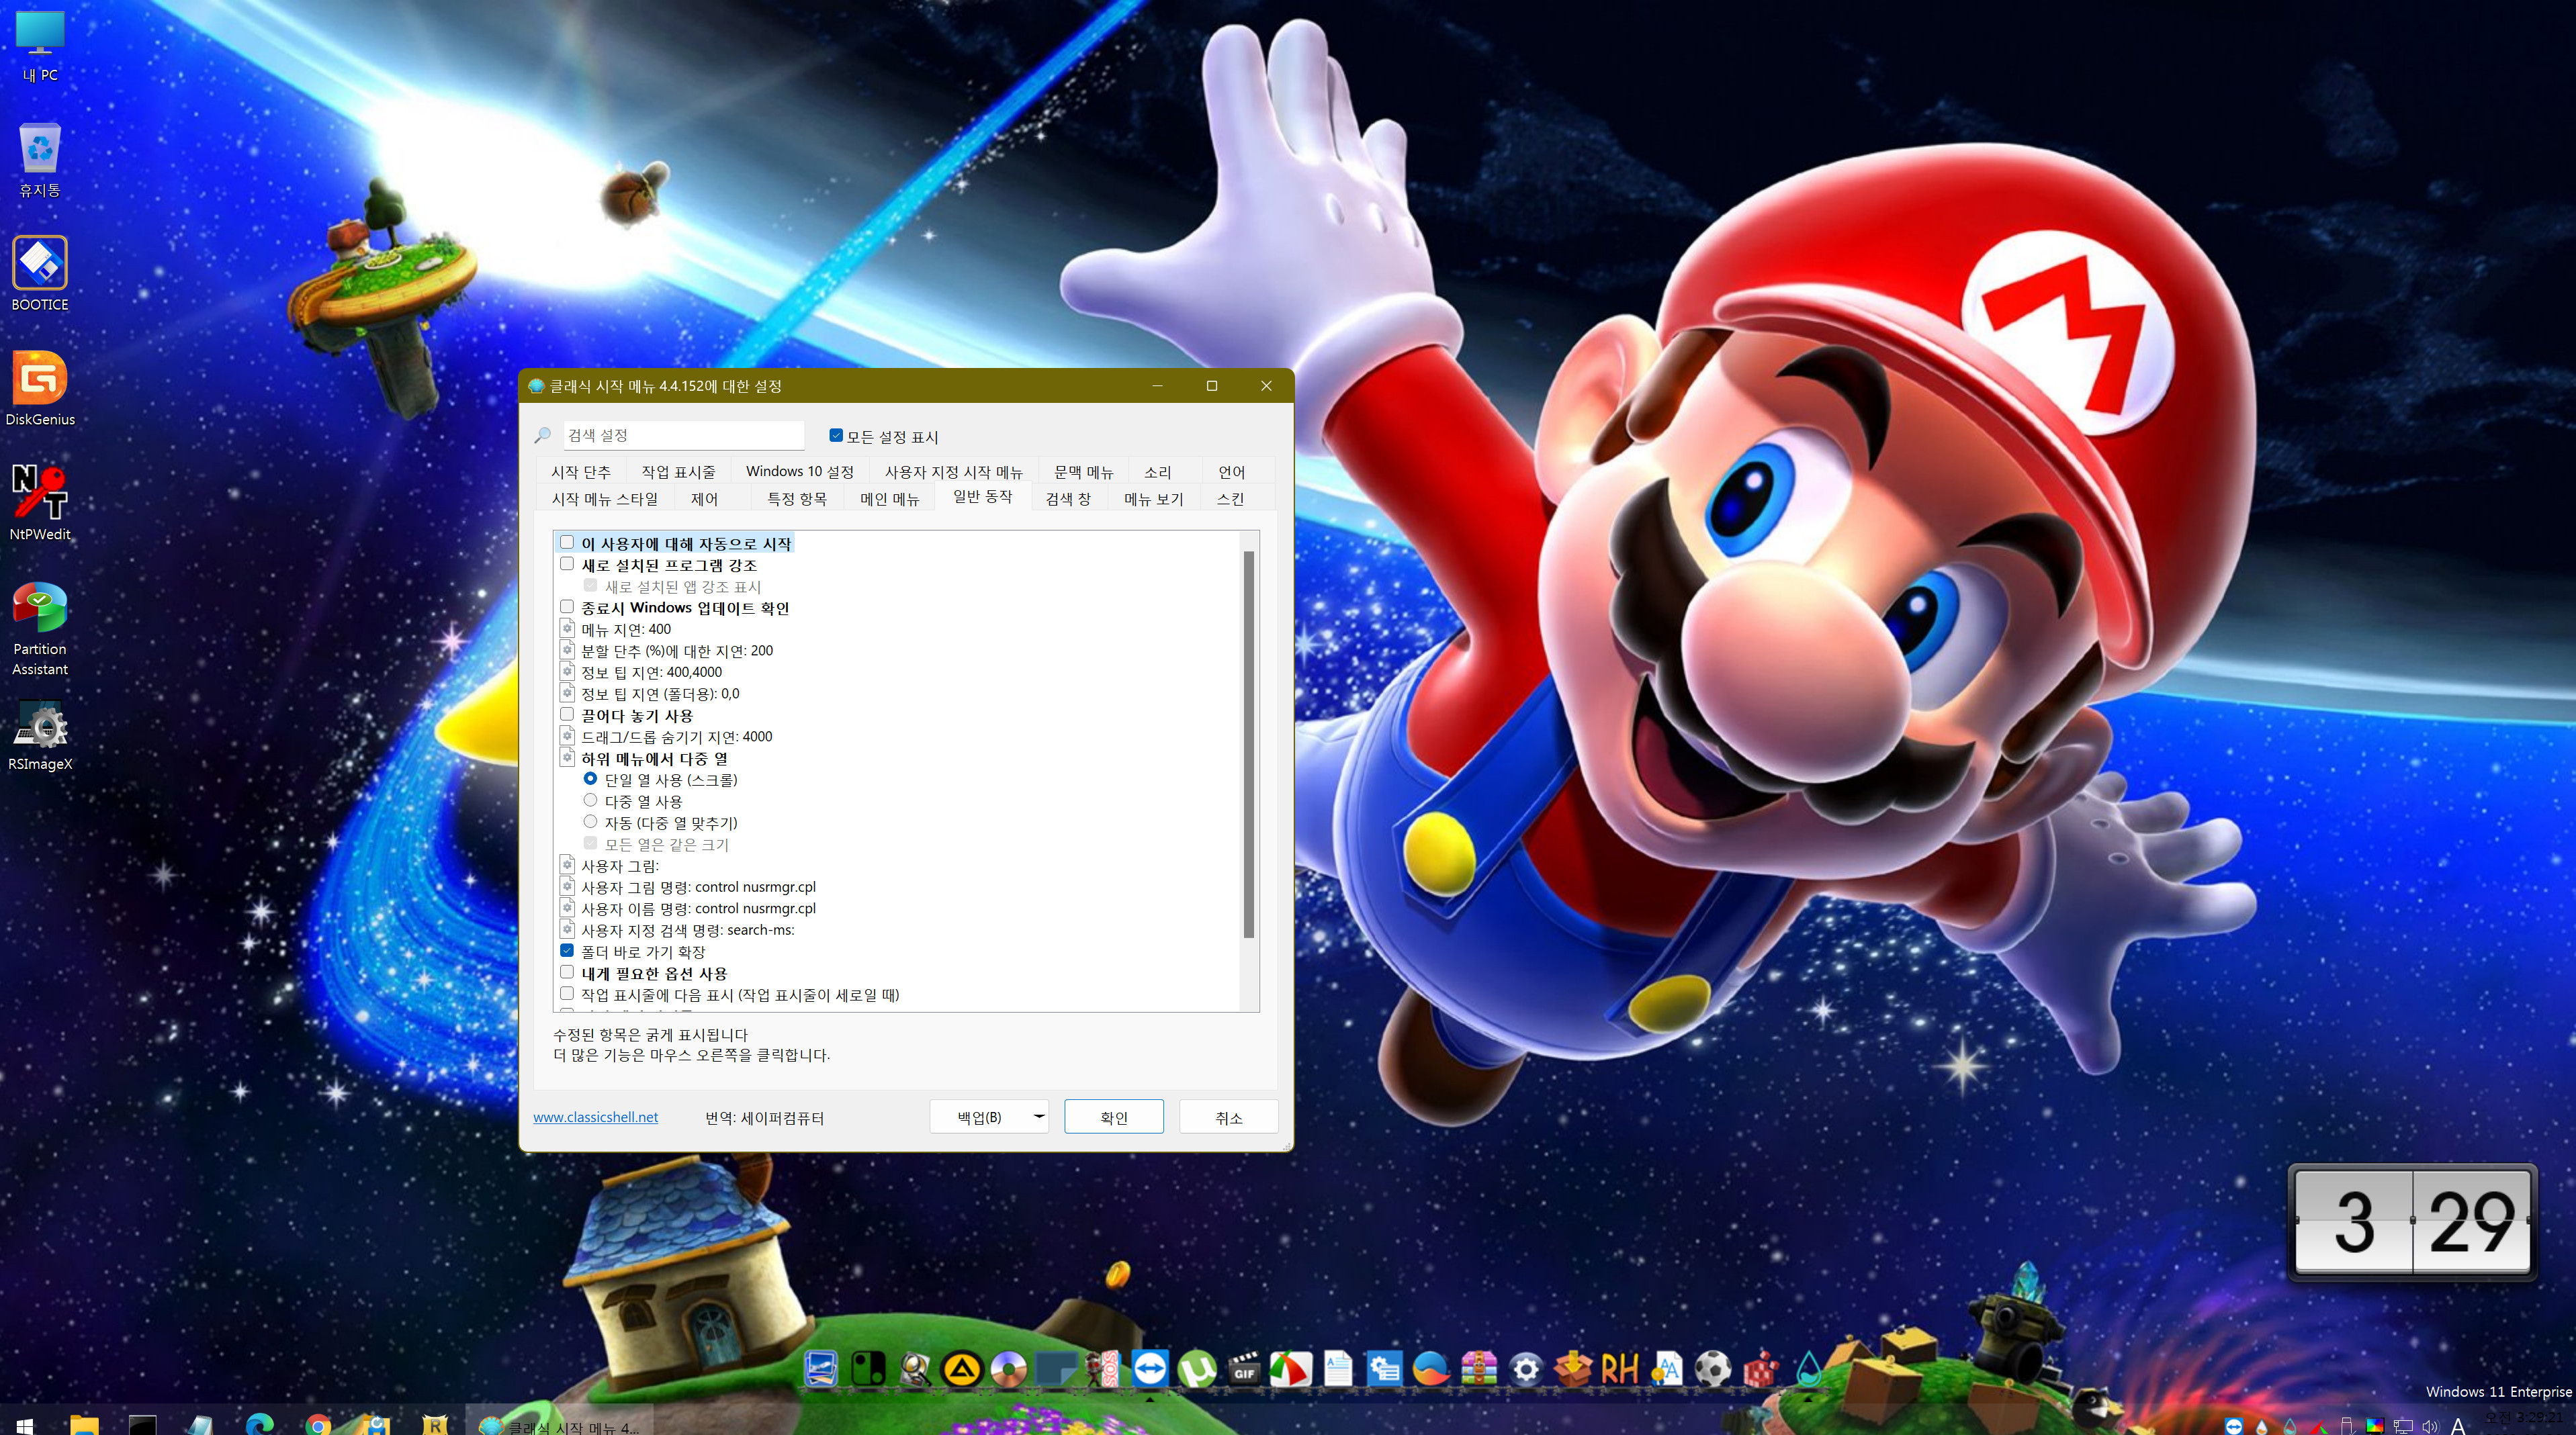Open the RSImageX desktop icon

40,735
